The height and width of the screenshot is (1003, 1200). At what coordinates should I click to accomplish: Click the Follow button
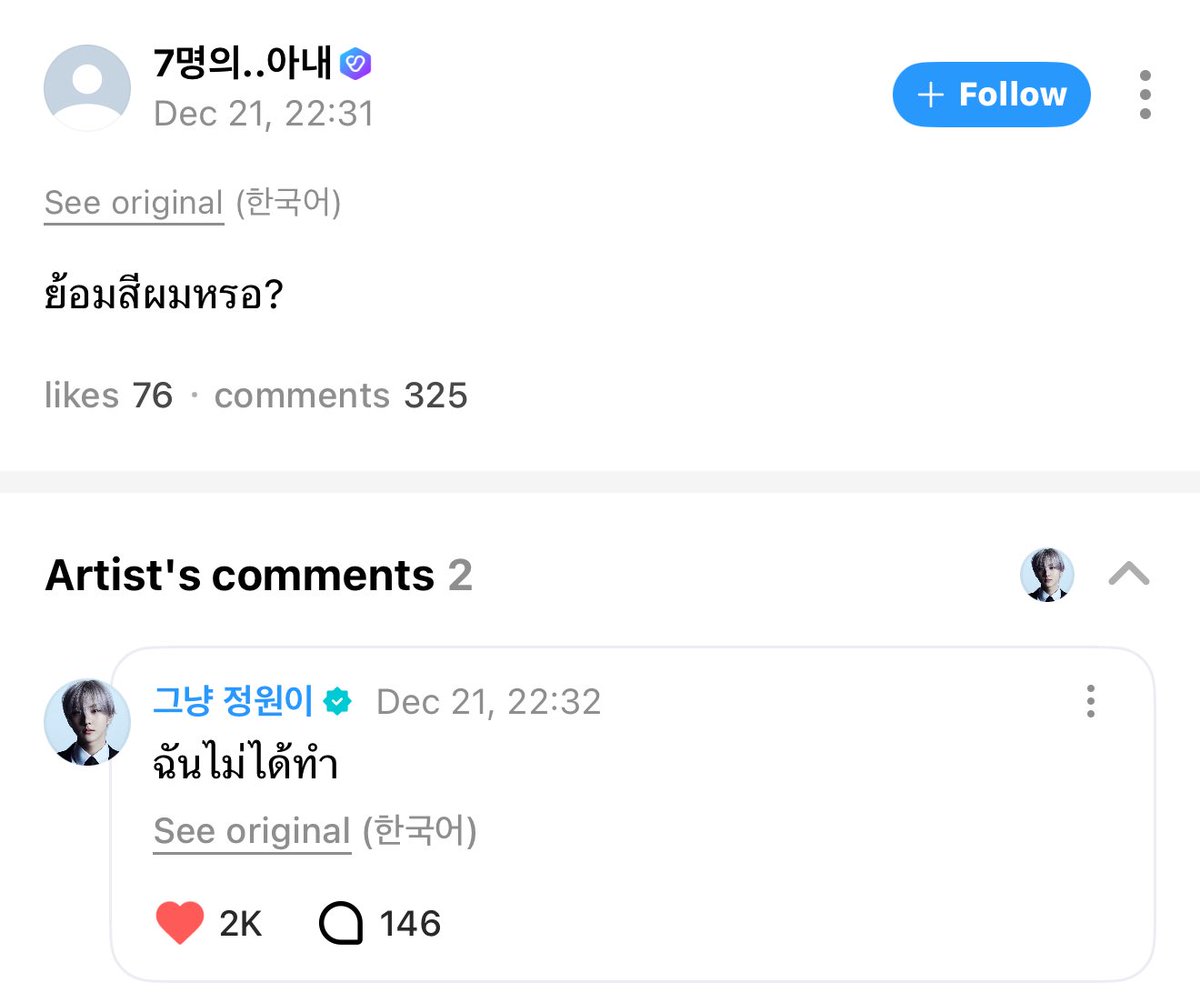pyautogui.click(x=991, y=95)
